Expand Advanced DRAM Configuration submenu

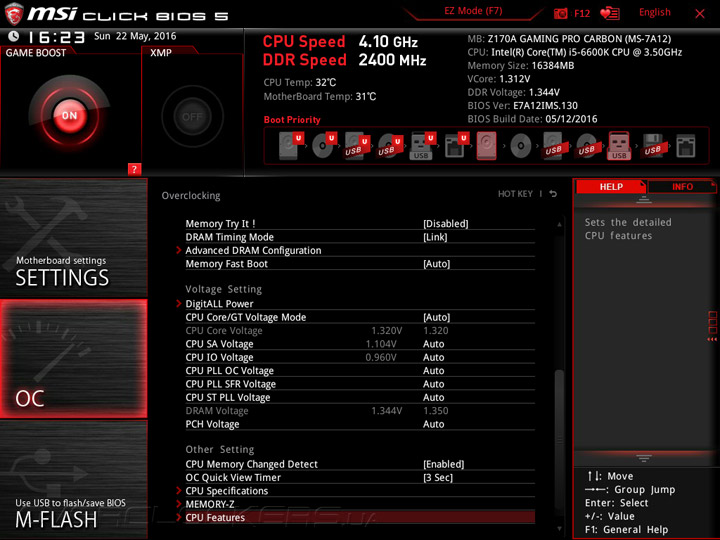click(356, 250)
